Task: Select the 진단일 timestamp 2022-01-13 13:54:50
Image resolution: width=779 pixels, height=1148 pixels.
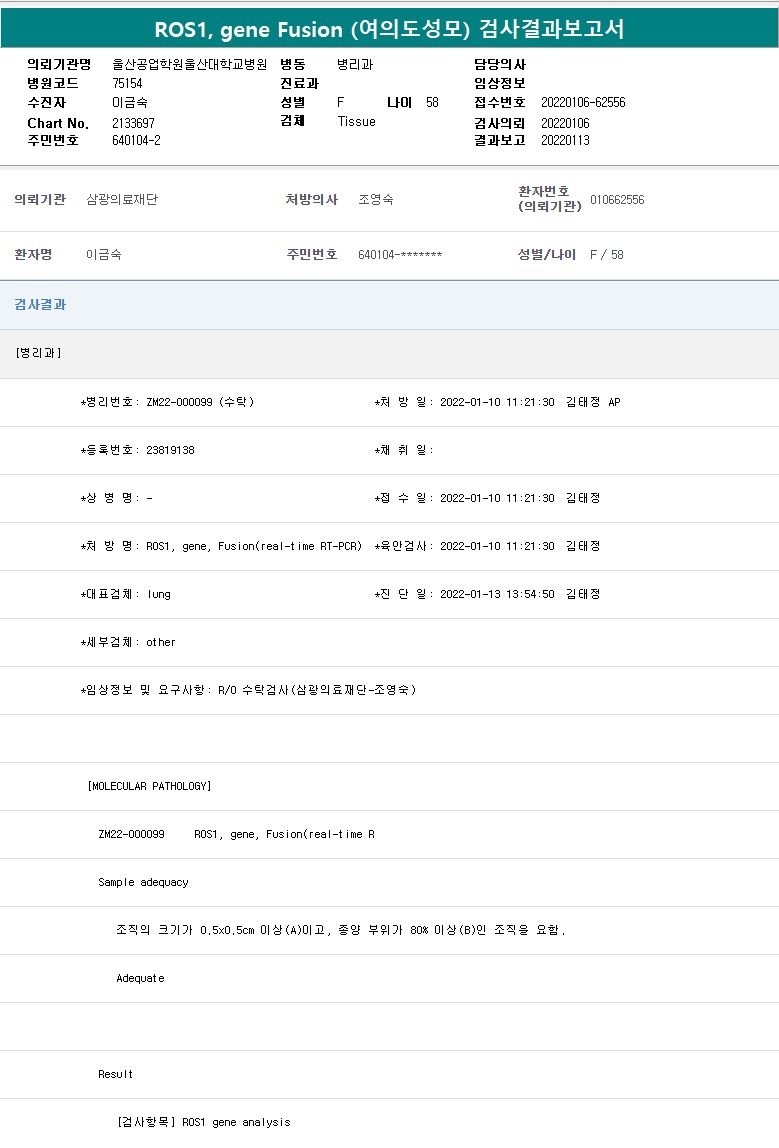Action: tap(497, 594)
